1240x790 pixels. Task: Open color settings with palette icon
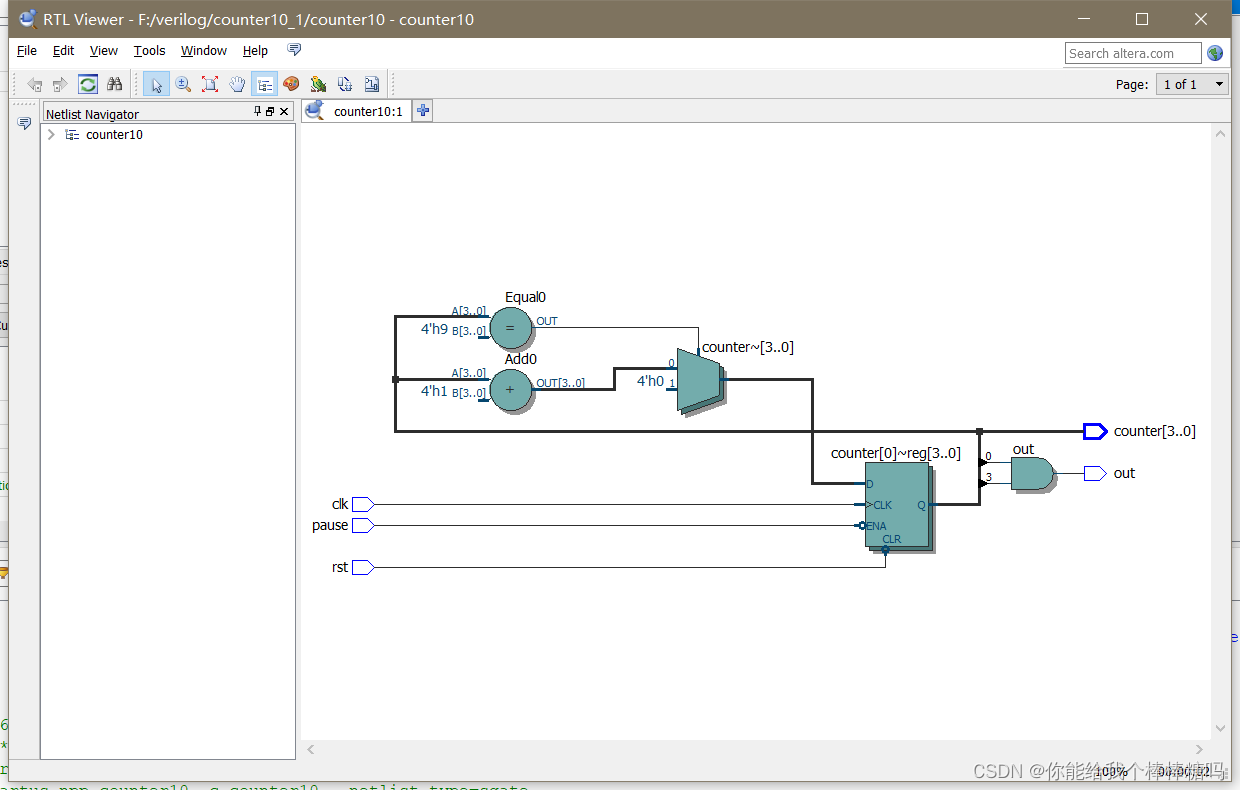click(x=291, y=84)
